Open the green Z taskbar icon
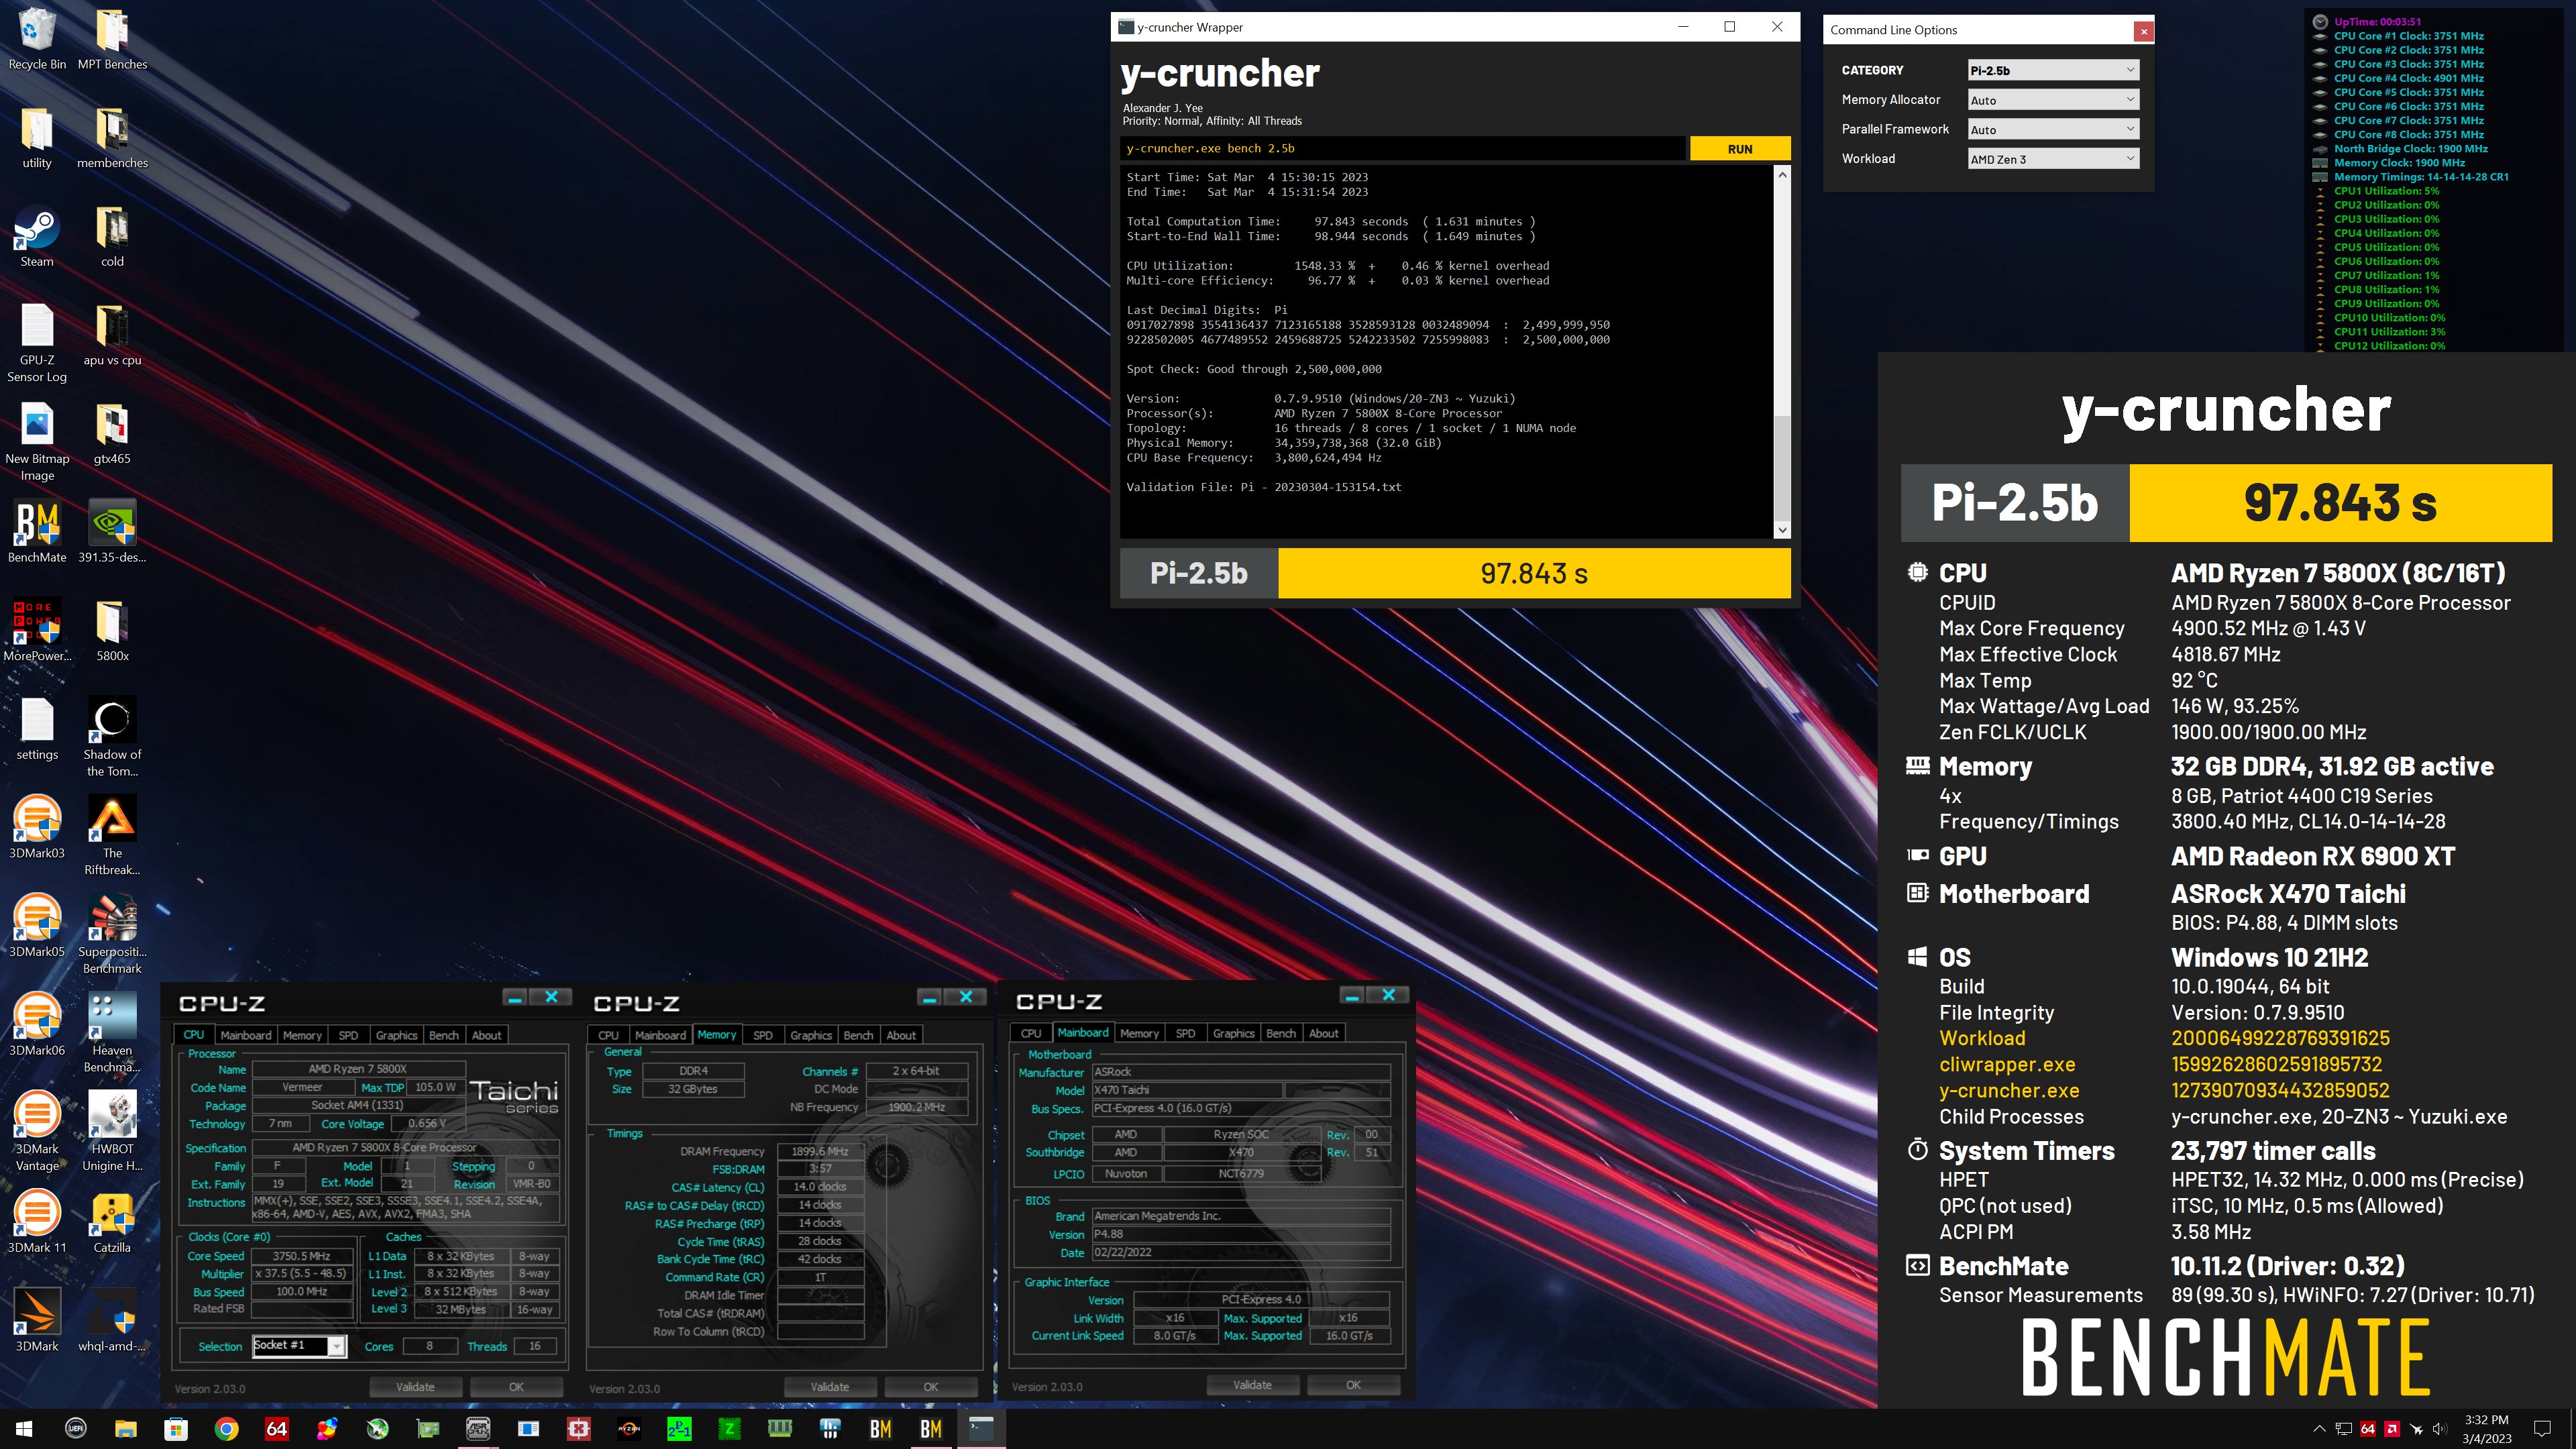This screenshot has width=2576, height=1449. (730, 1429)
